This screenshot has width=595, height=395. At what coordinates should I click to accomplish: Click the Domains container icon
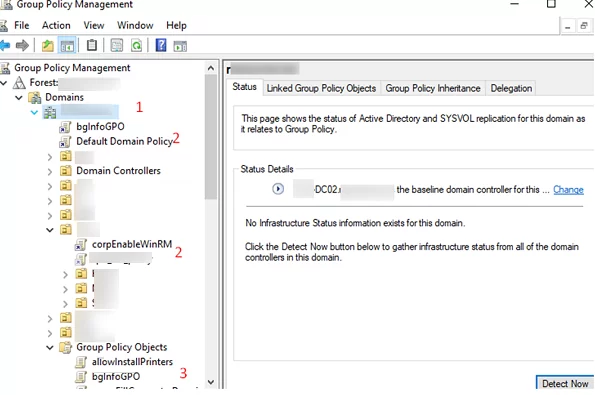[x=35, y=98]
